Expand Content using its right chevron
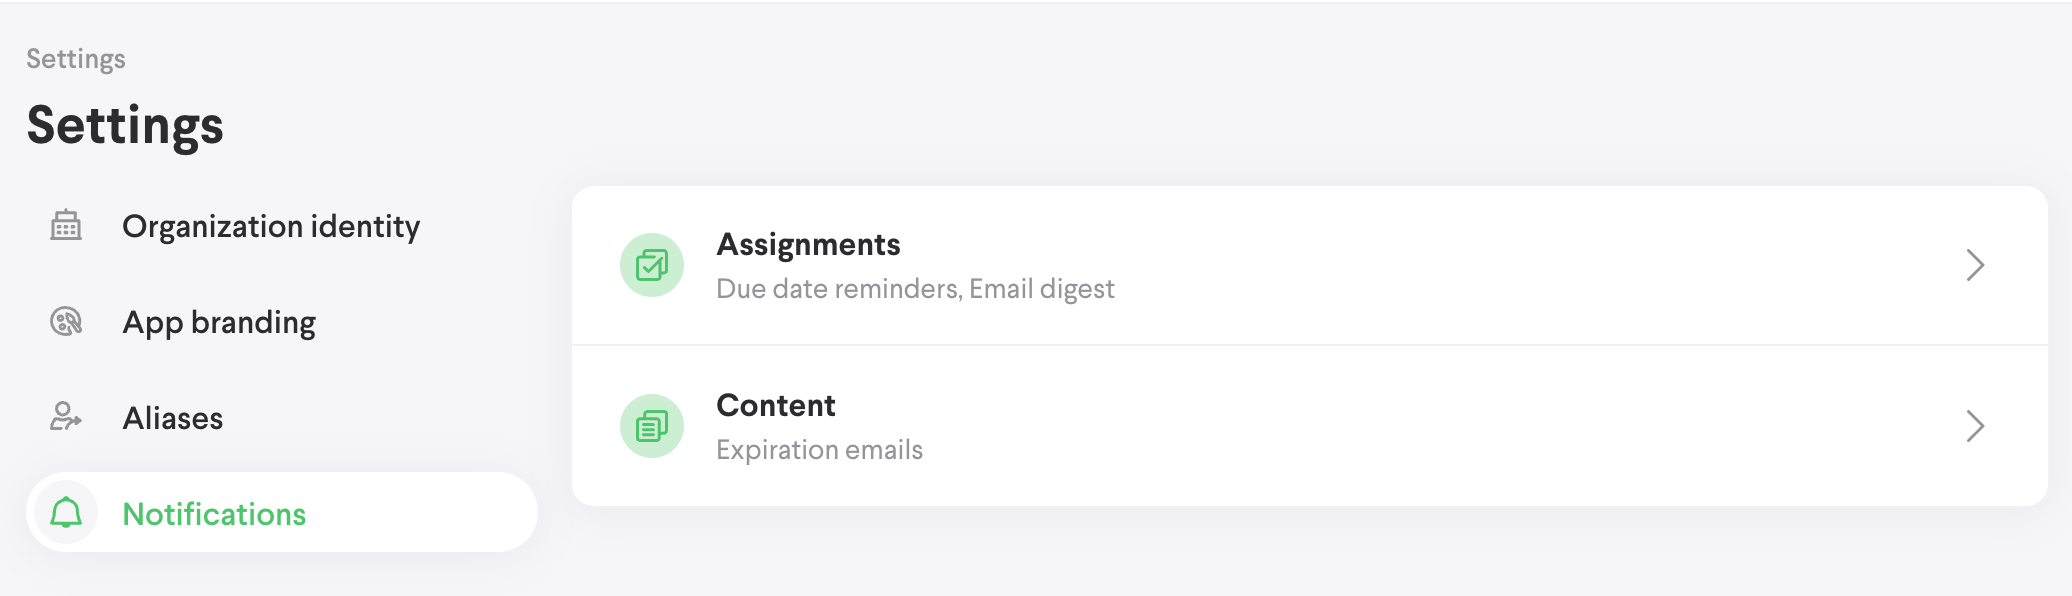 pos(1974,426)
